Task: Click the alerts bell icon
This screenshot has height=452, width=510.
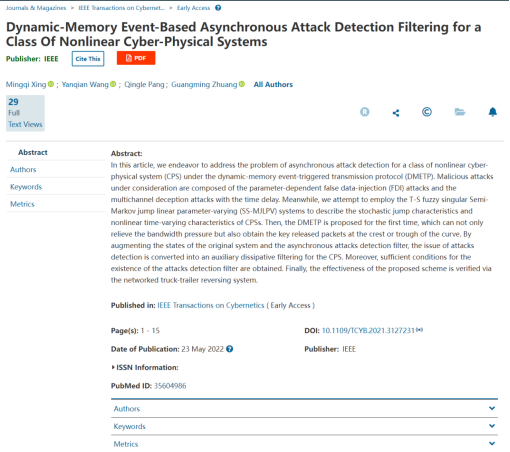Action: click(x=493, y=112)
